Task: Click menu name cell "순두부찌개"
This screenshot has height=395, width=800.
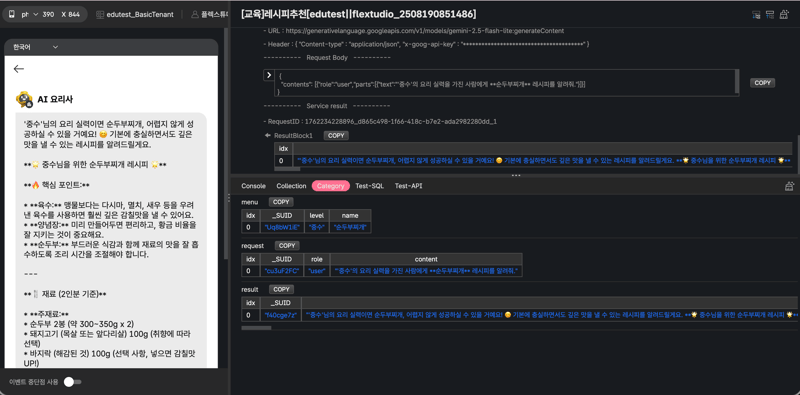Action: (350, 227)
